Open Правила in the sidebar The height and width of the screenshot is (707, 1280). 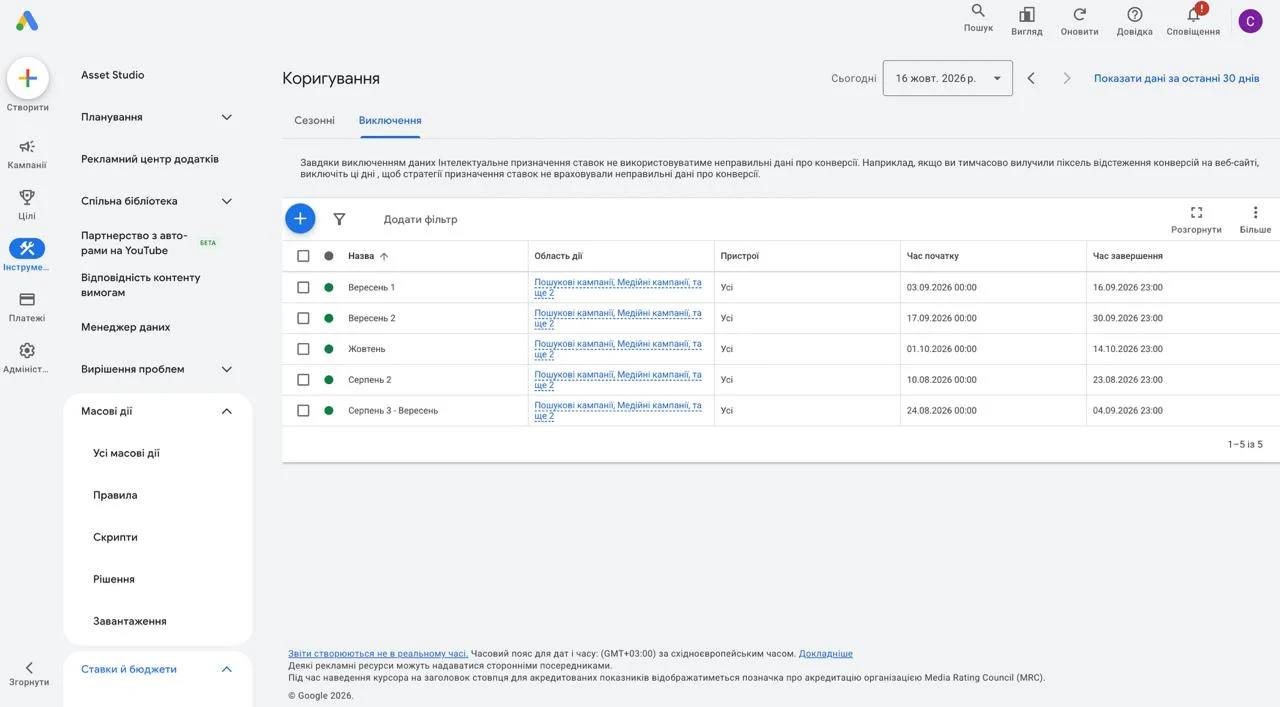tap(115, 495)
